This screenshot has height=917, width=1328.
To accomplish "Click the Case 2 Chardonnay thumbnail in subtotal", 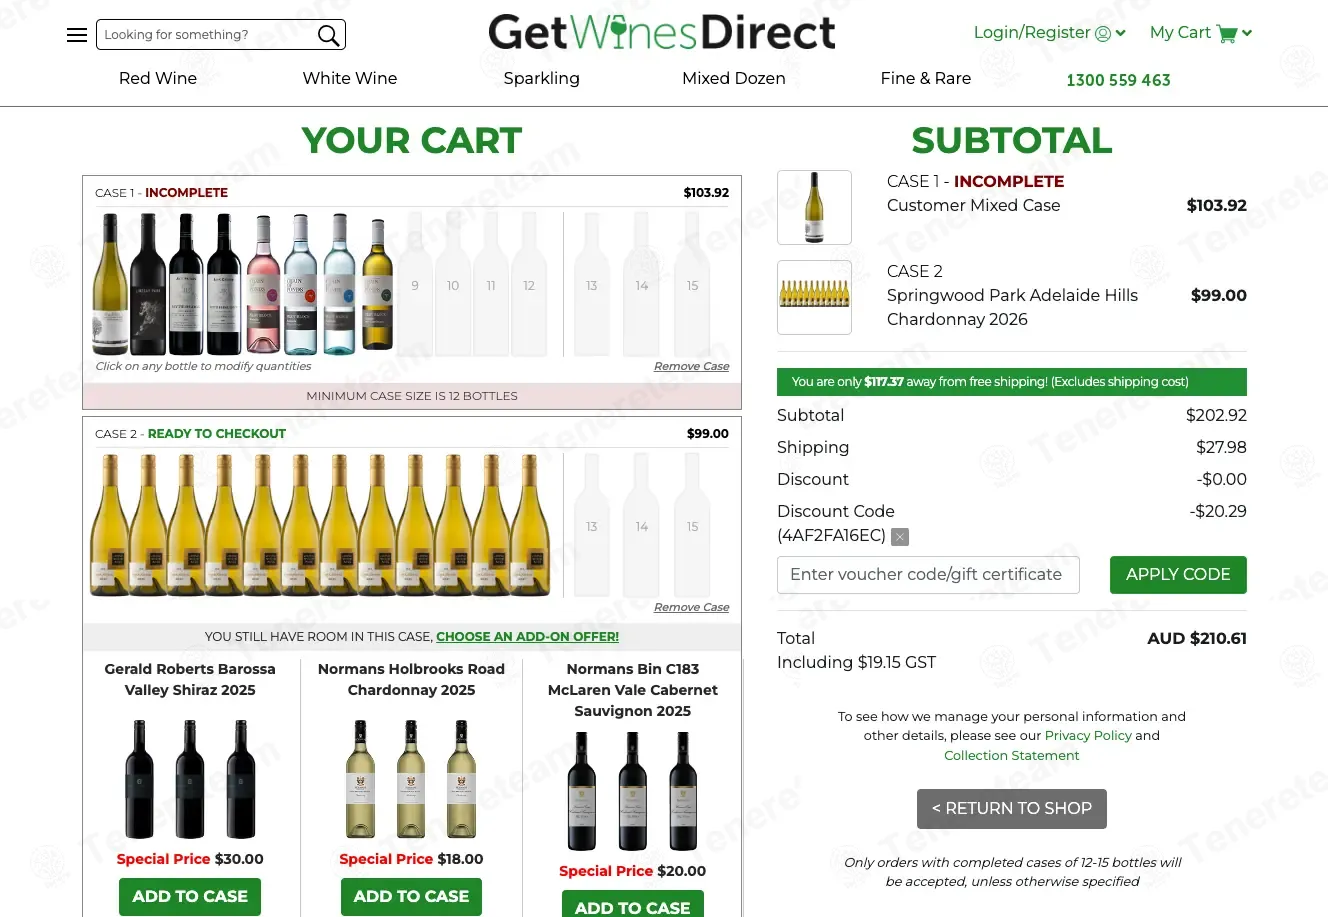I will point(814,297).
